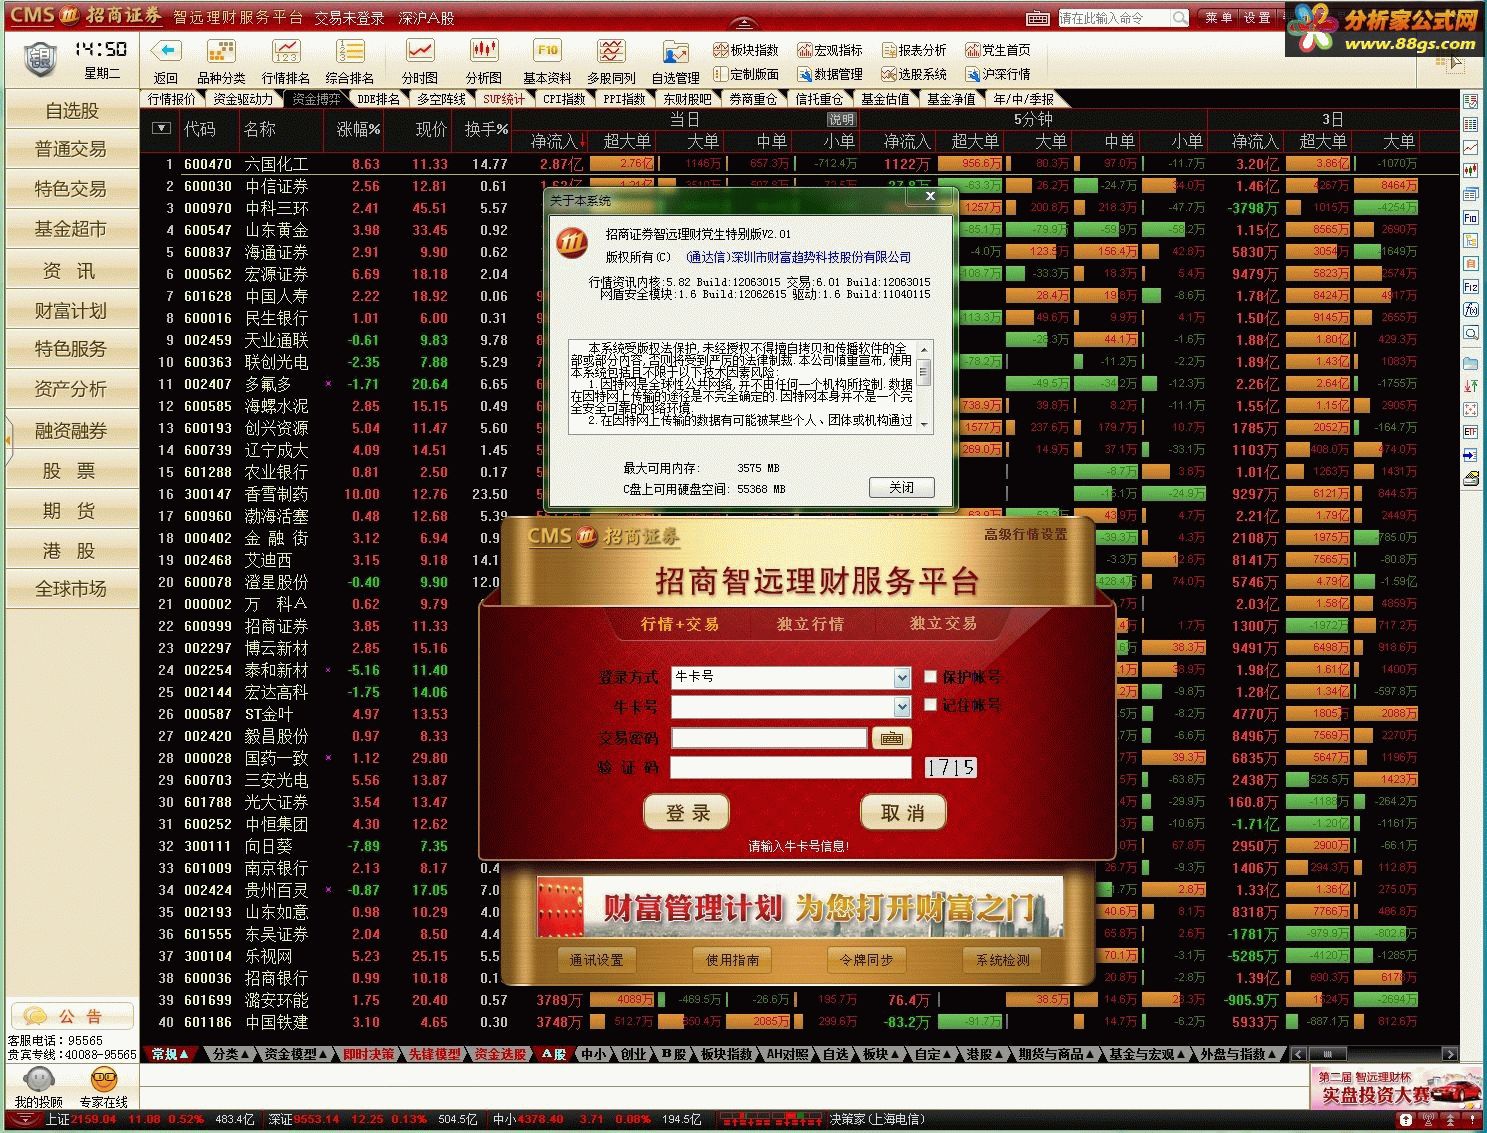This screenshot has width=1487, height=1133.
Task: Switch to the DDE排名 tab
Action: pos(379,99)
